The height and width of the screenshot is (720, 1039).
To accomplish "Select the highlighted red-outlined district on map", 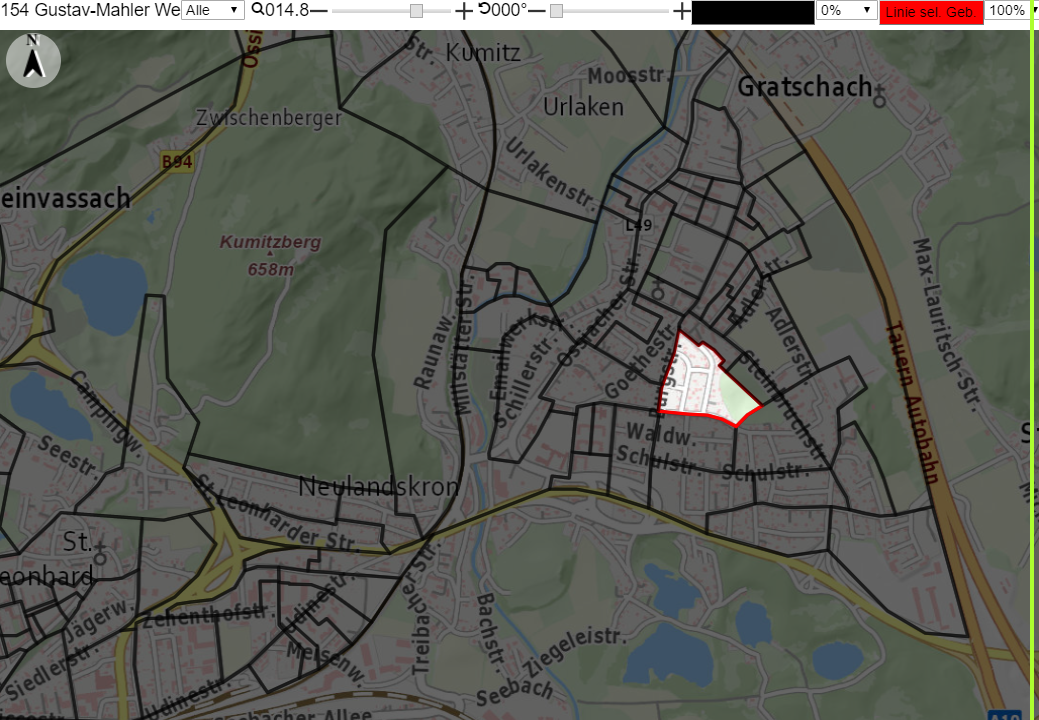I will [706, 383].
